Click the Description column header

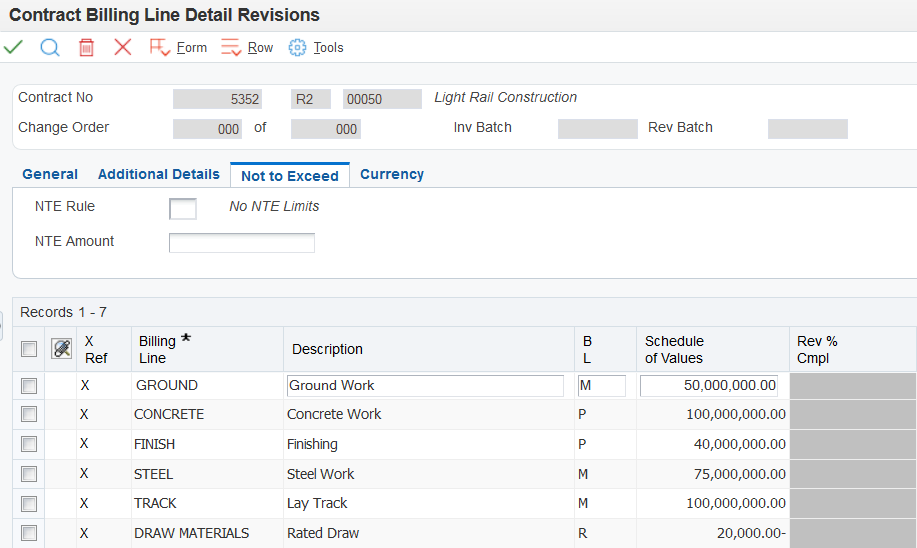429,349
